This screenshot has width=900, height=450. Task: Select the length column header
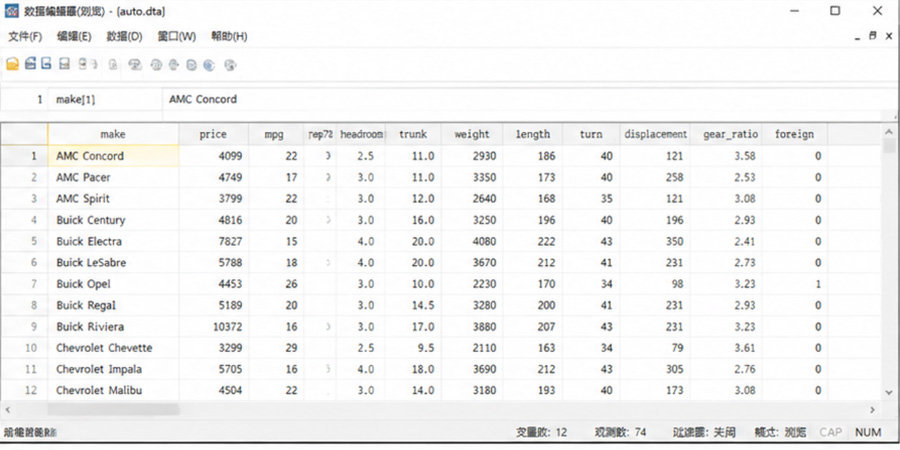coord(533,134)
